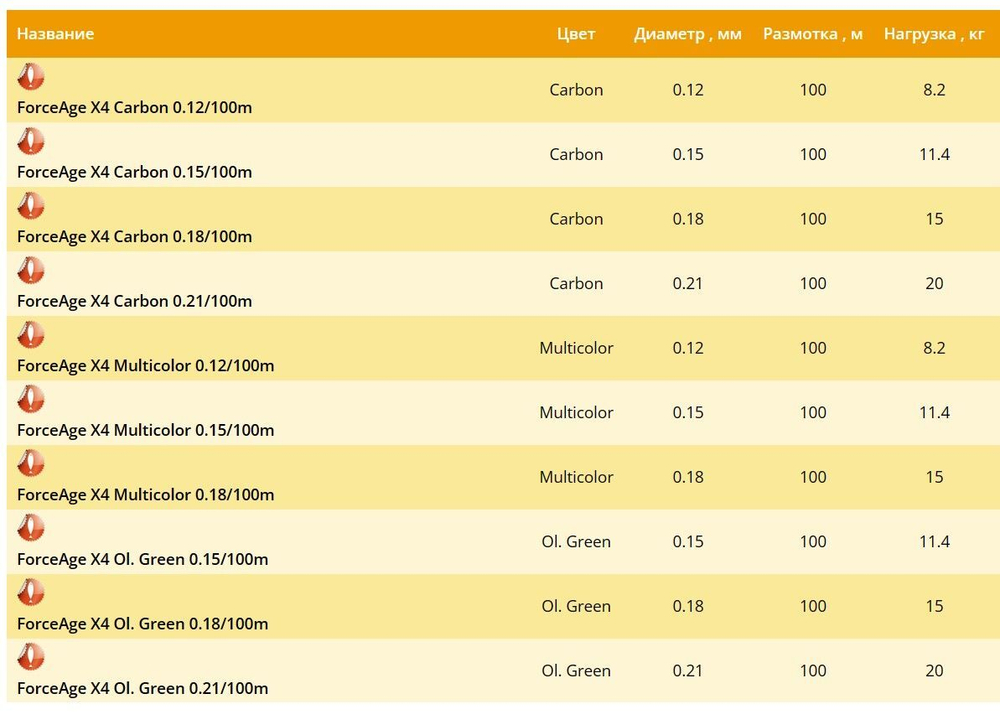1000x714 pixels.
Task: Click the Нагрузка, кг column header
Action: [934, 34]
